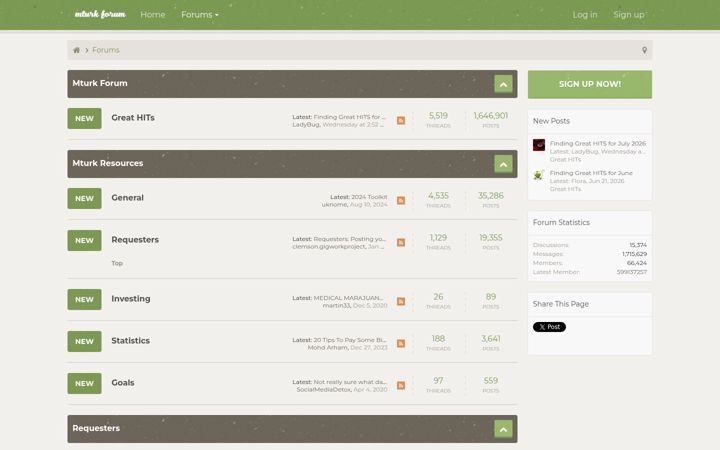
Task: Click 5,519 threads count for Great HITs
Action: point(438,116)
